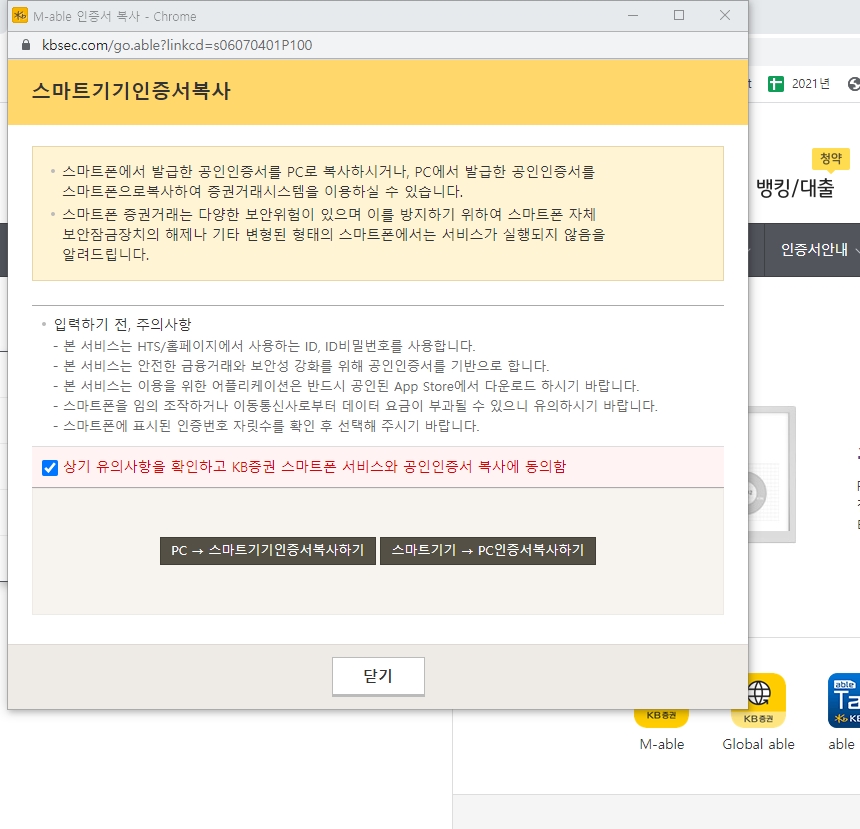Open 뱅킹/대출 menu in background page

pos(795,188)
